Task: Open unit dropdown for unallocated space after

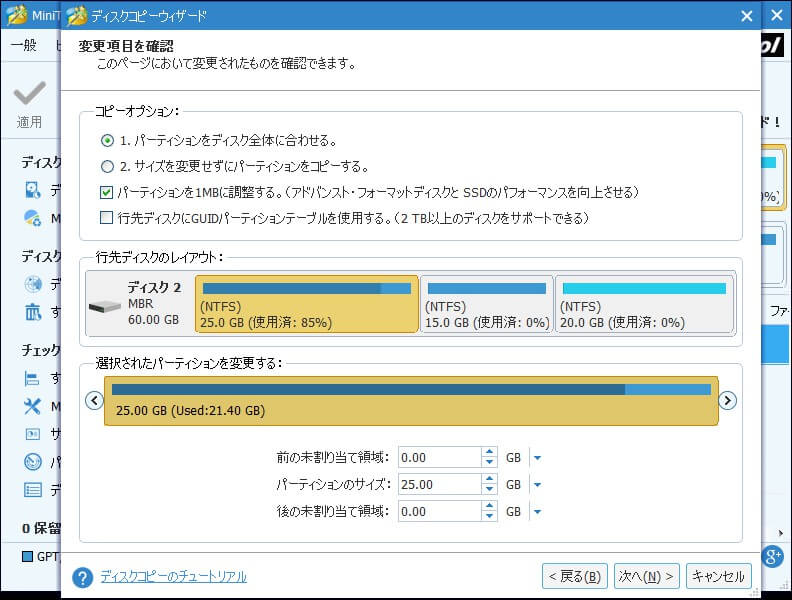Action: pyautogui.click(x=537, y=512)
